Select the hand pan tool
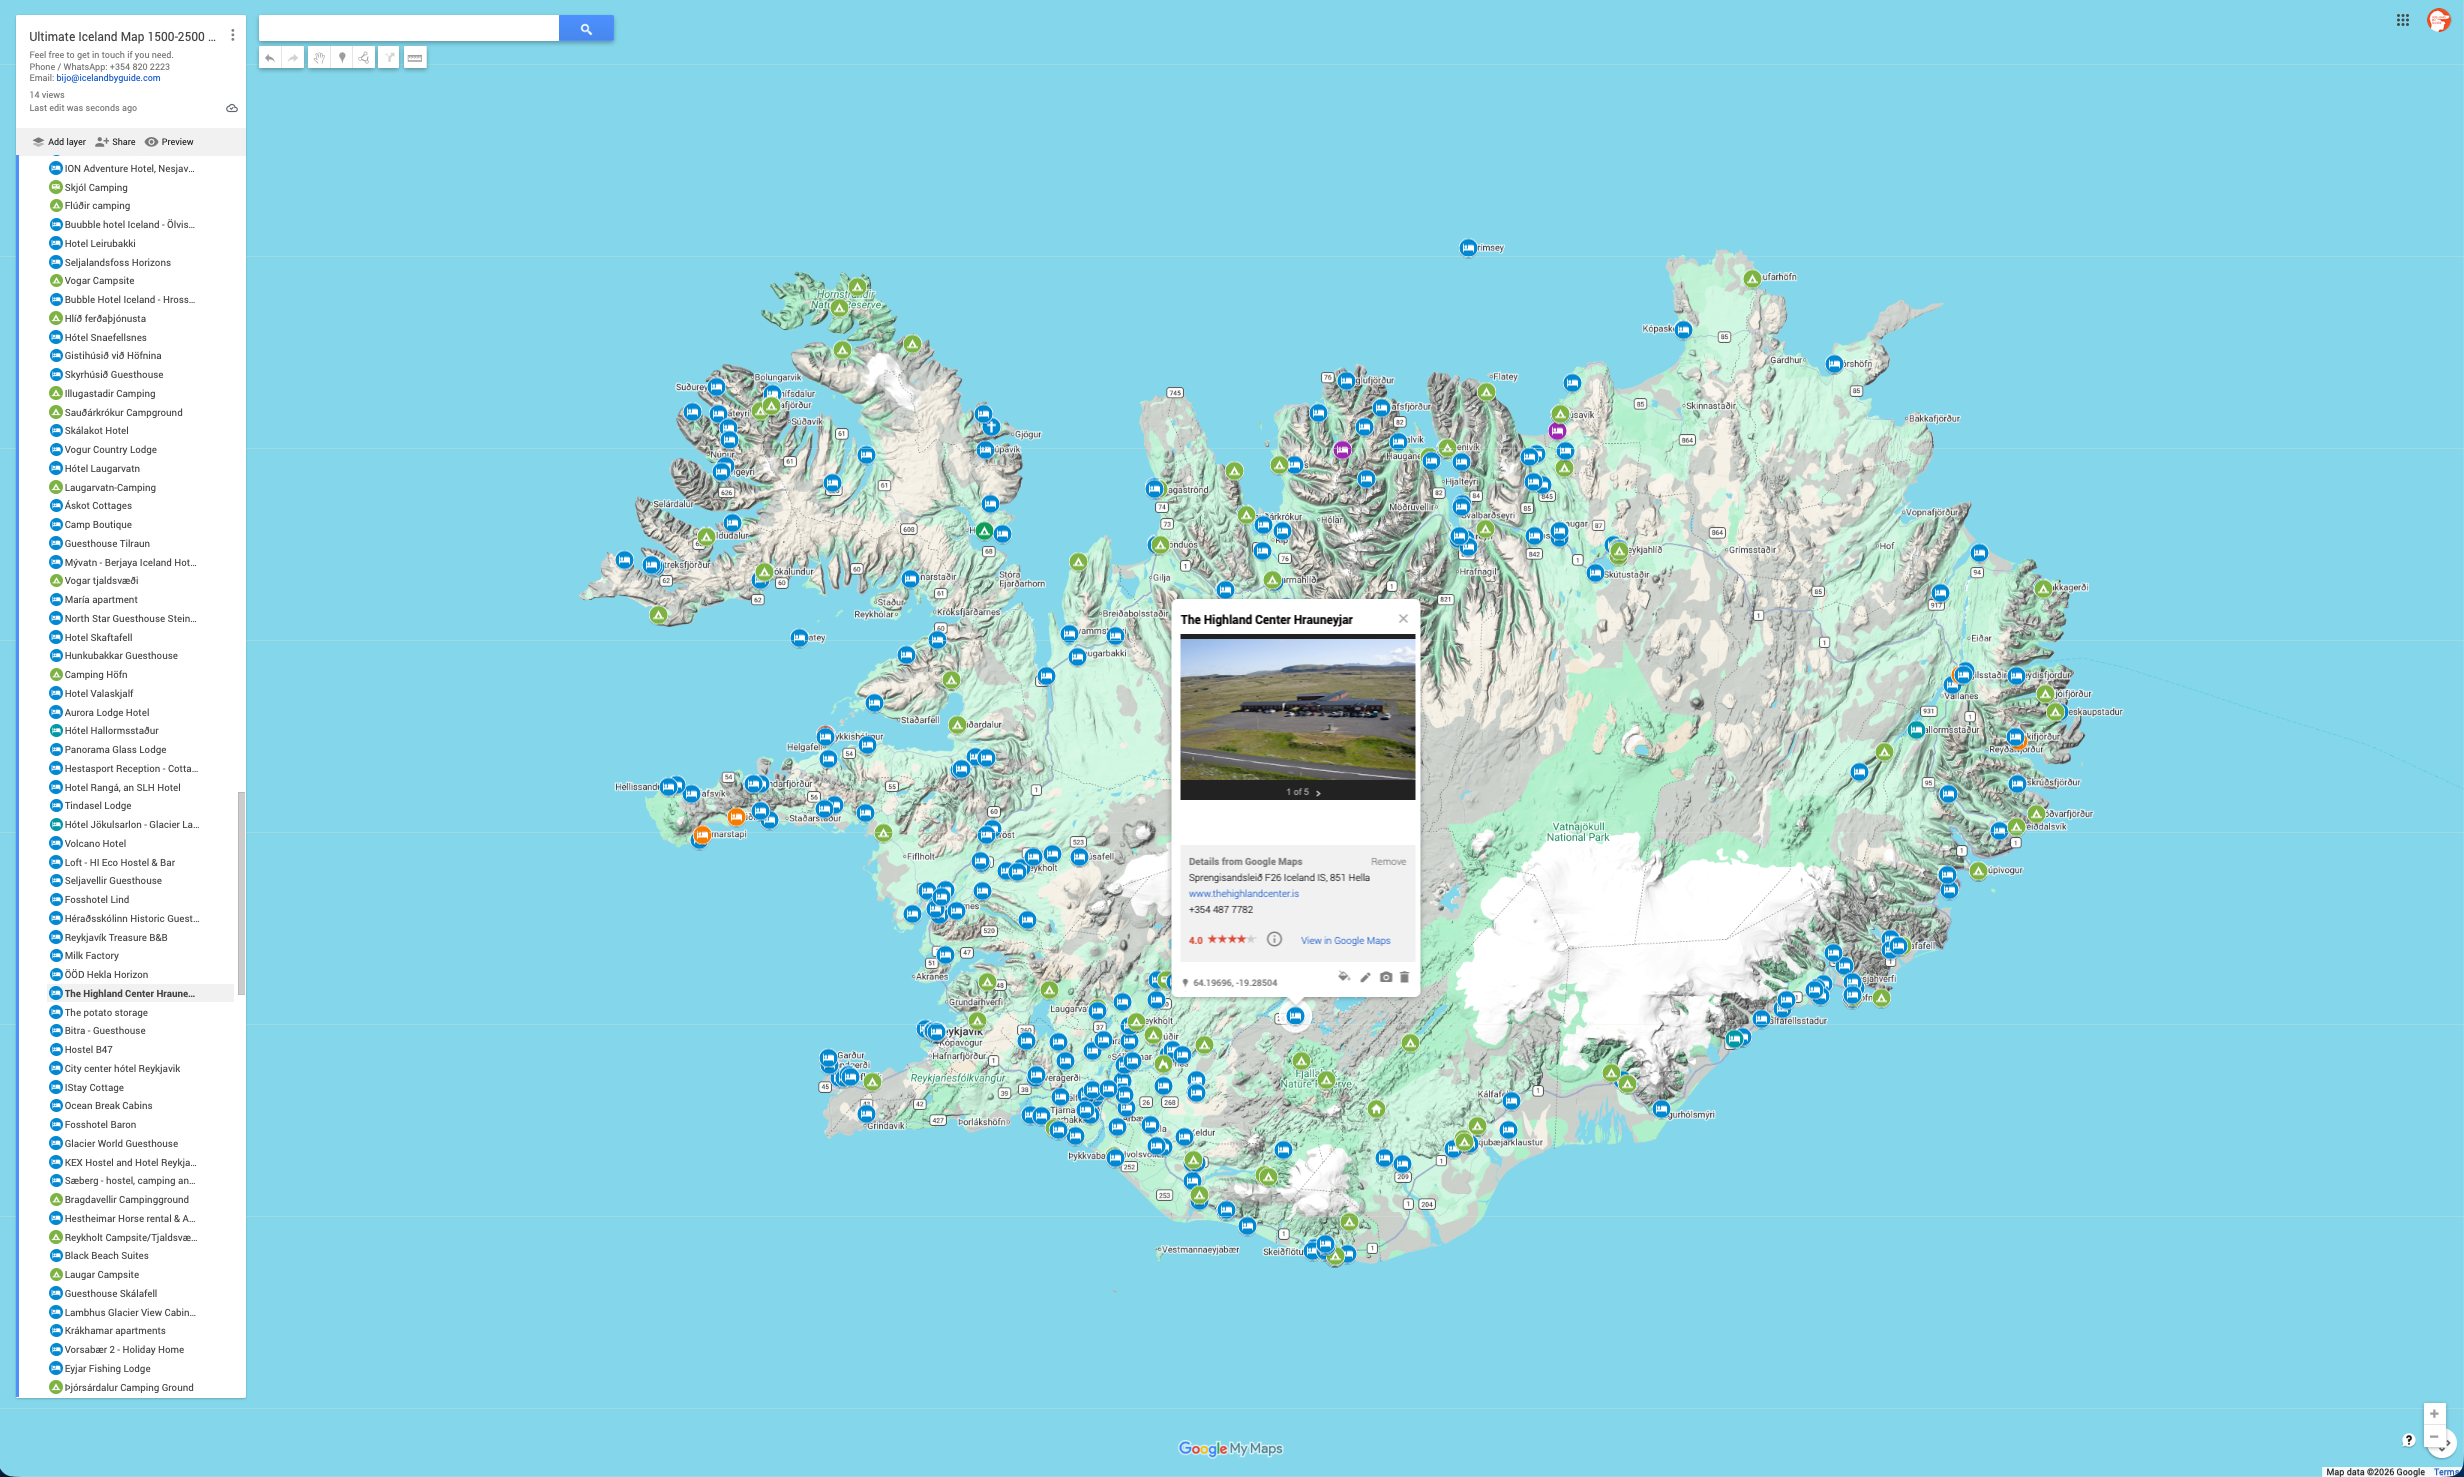 click(319, 58)
